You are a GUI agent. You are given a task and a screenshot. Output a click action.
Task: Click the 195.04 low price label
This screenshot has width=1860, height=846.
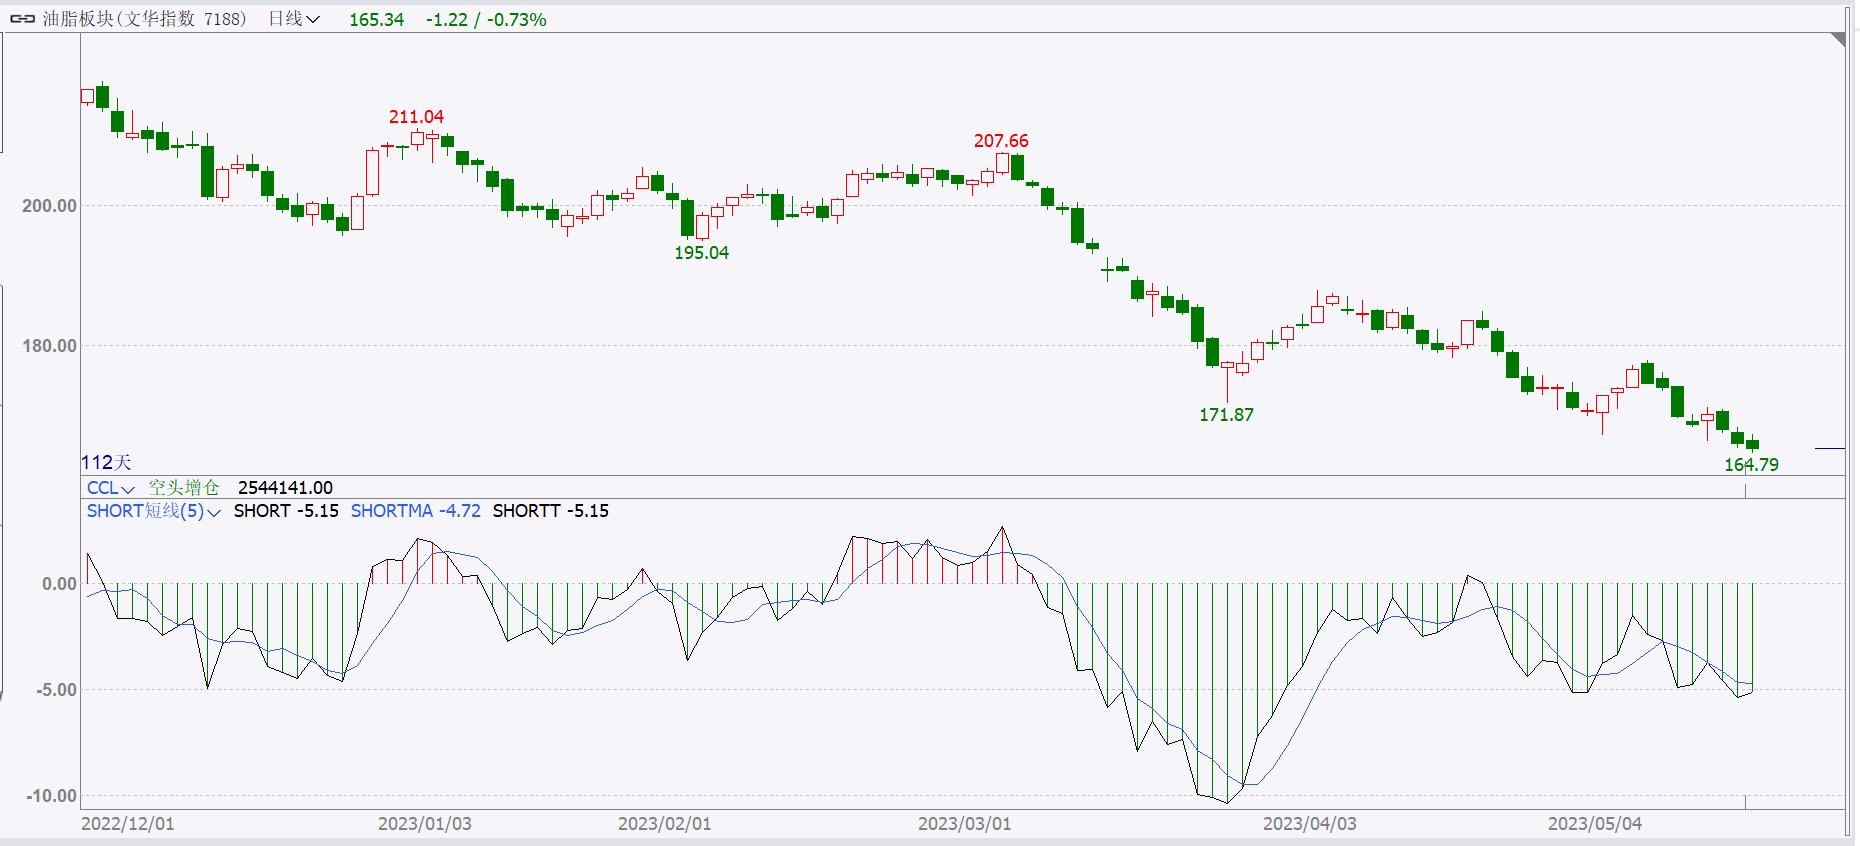[701, 253]
